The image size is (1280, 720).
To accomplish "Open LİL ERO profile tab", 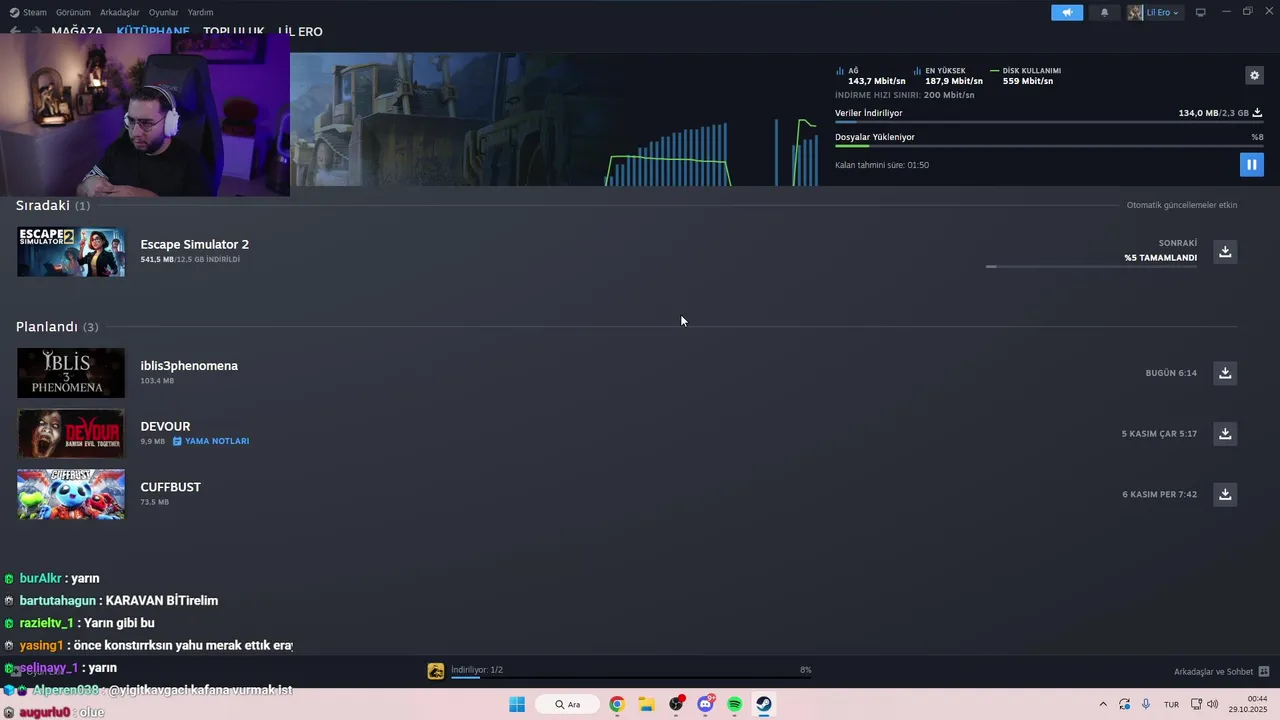I will 300,31.
